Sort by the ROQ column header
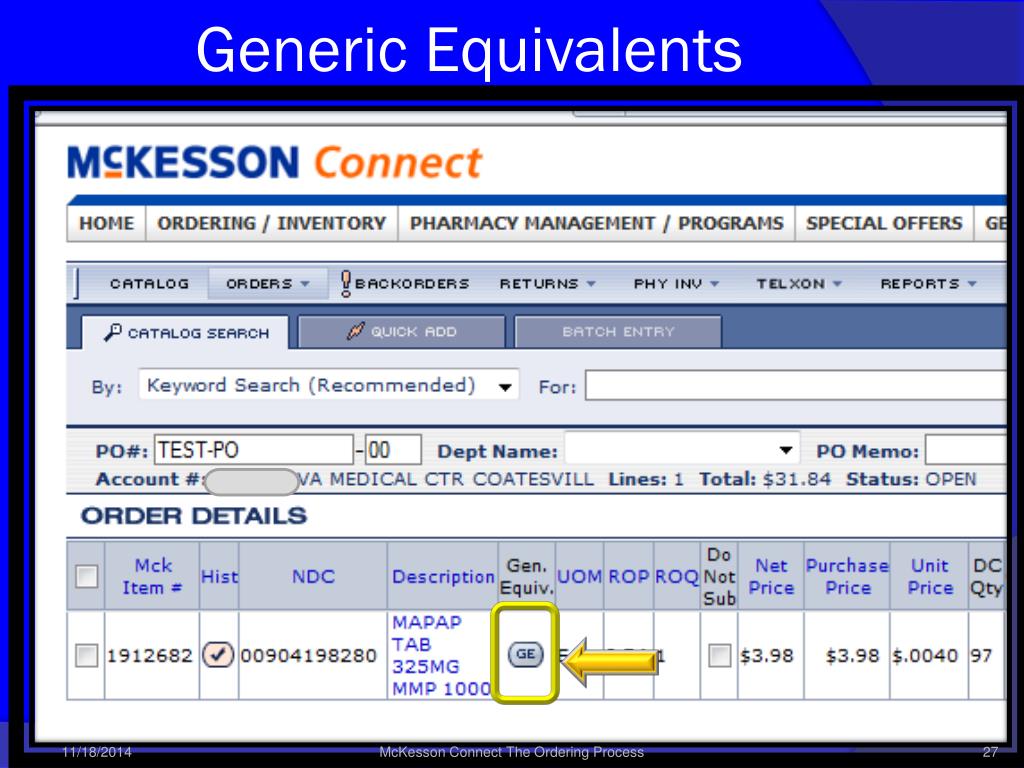The width and height of the screenshot is (1024, 768). click(677, 577)
